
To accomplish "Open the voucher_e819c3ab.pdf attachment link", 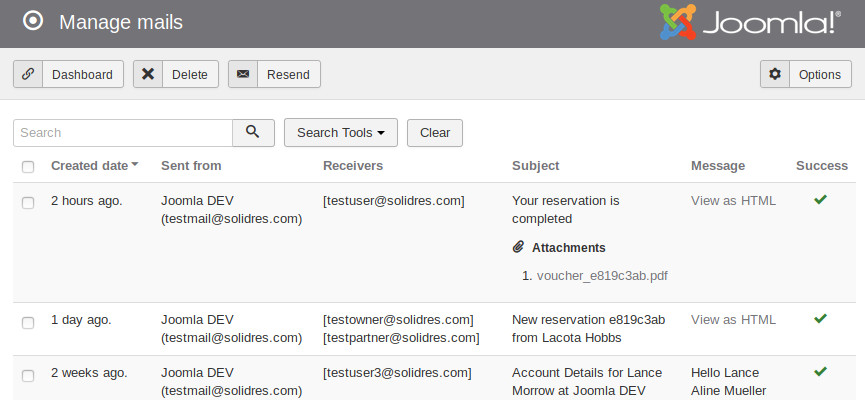I will [602, 276].
